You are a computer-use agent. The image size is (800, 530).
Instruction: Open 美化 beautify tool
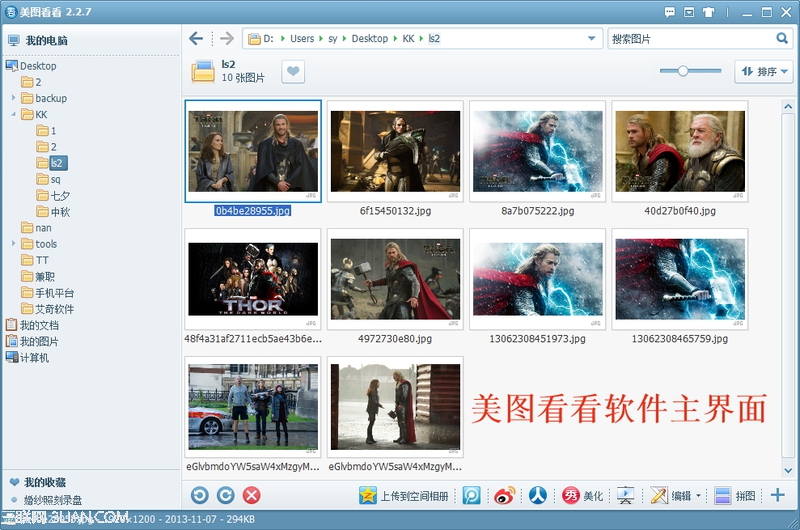click(582, 495)
